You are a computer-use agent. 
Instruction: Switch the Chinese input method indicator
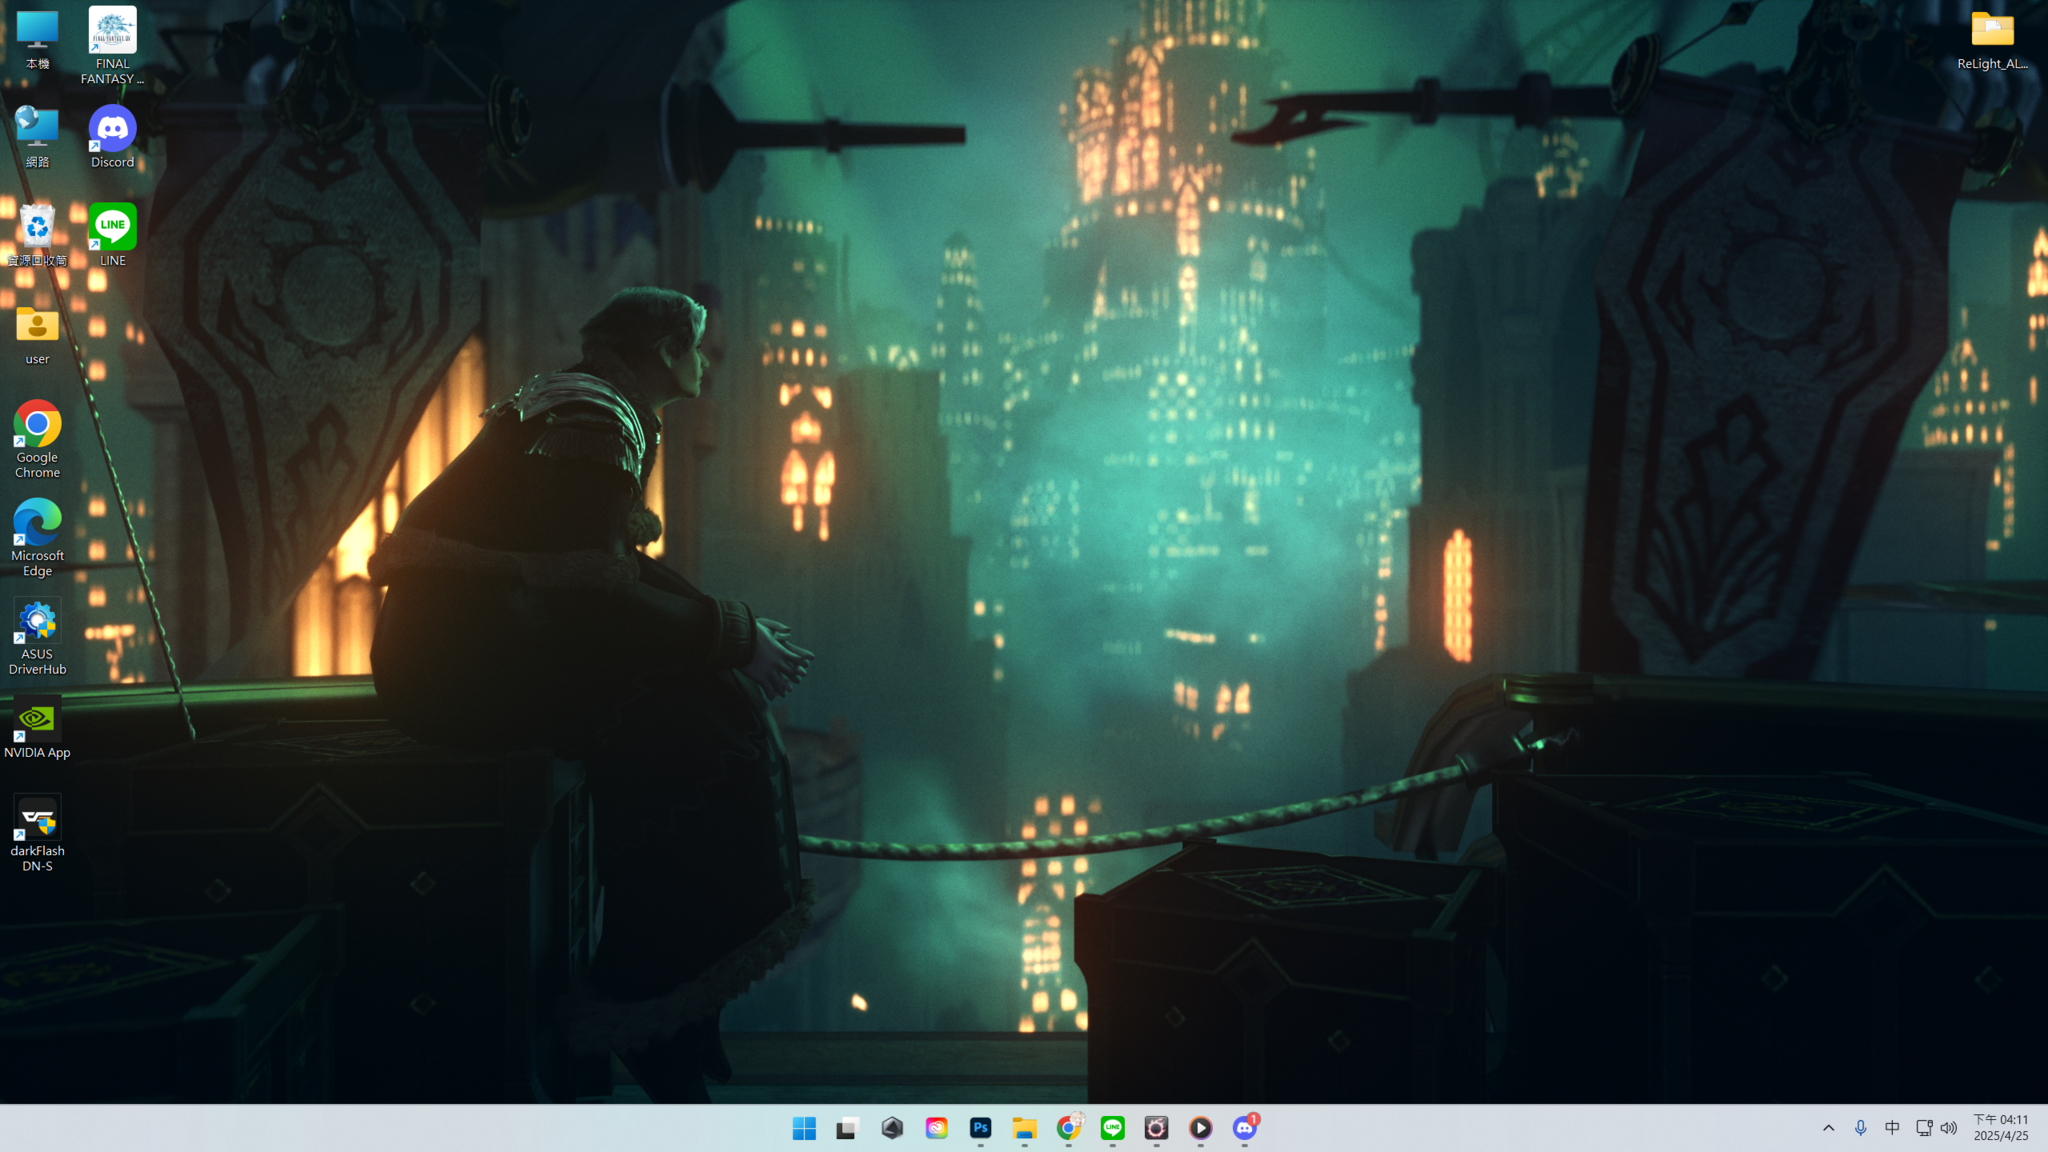click(x=1892, y=1128)
